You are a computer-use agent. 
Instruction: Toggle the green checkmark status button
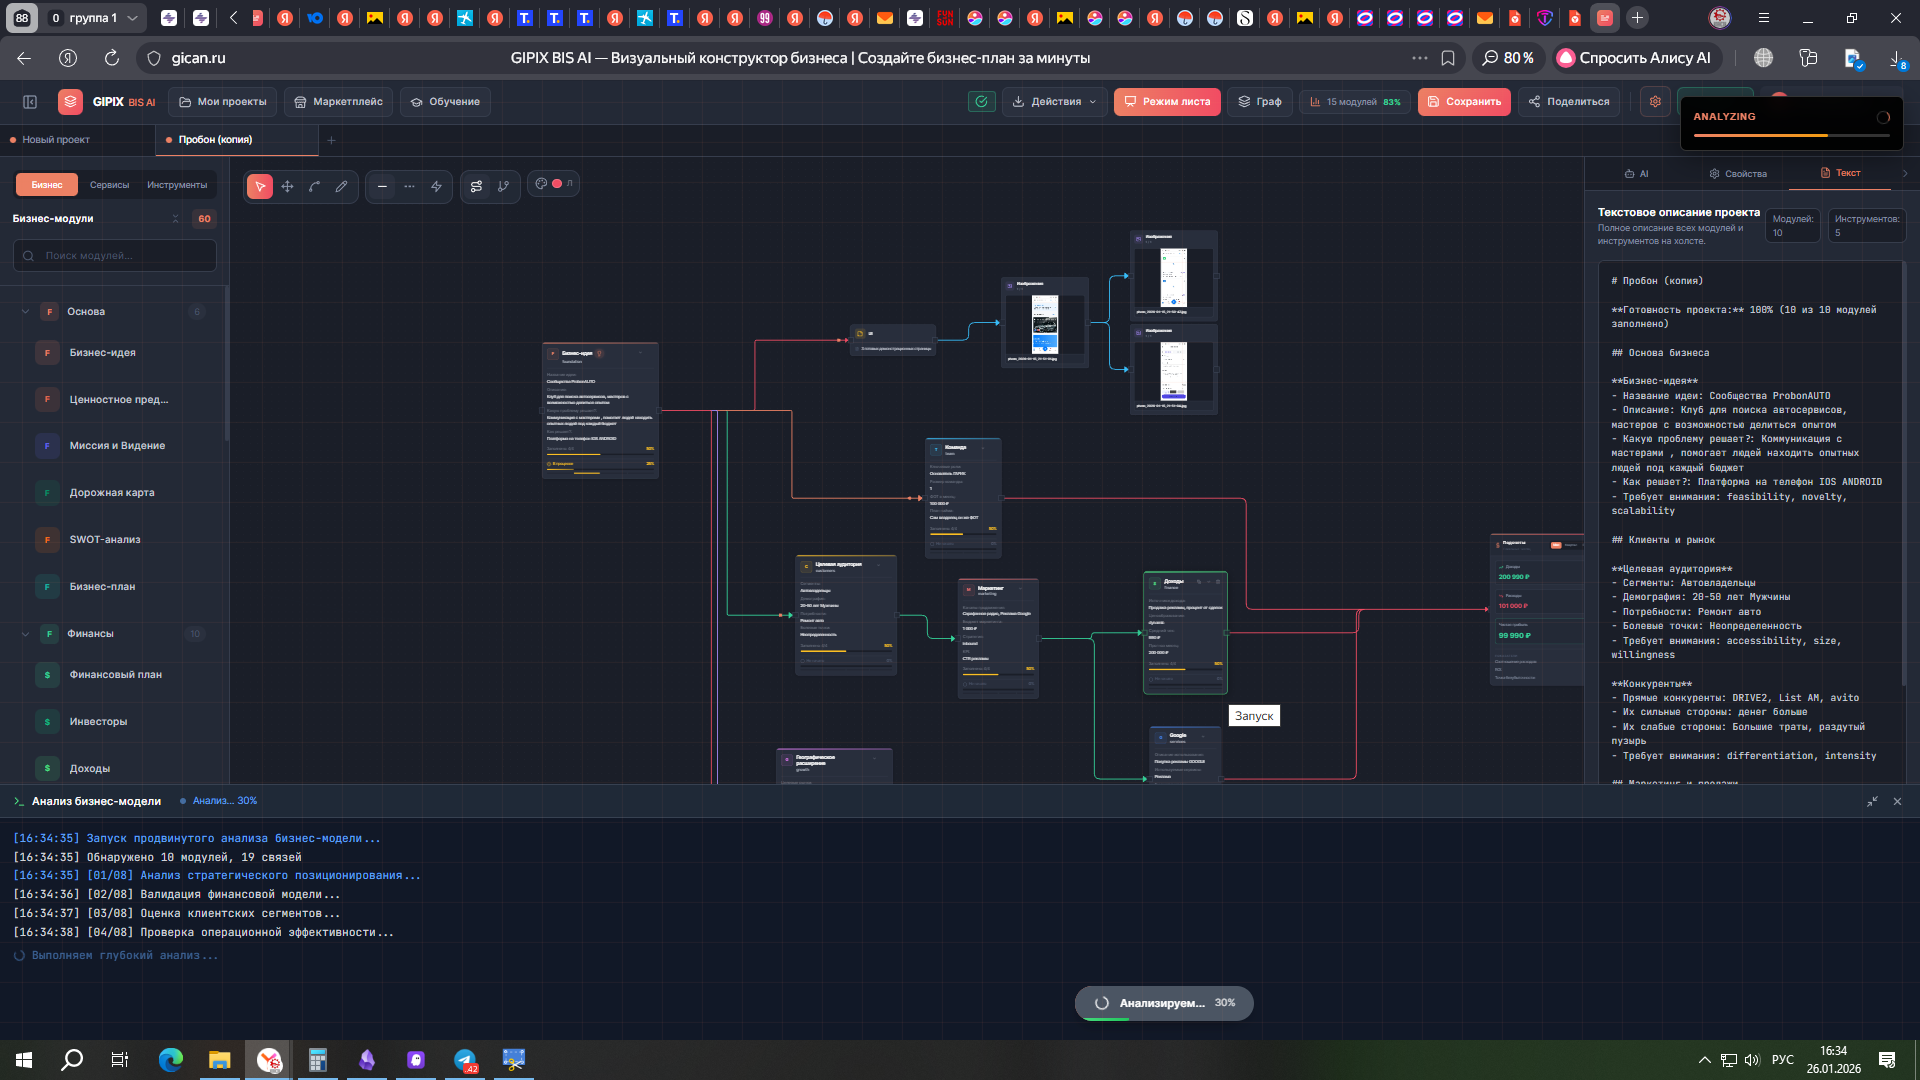981,102
